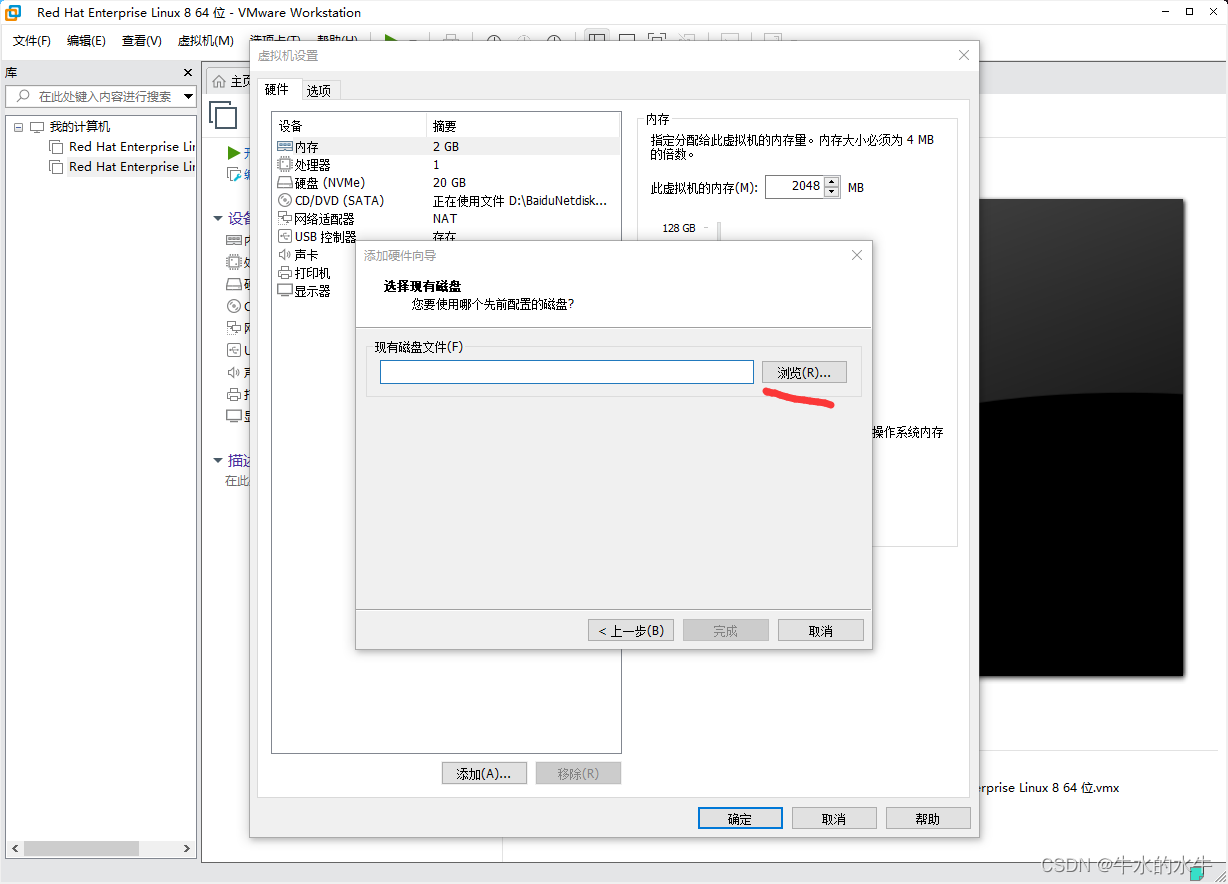
Task: Click the 'NAT' summary cell
Action: coord(445,219)
